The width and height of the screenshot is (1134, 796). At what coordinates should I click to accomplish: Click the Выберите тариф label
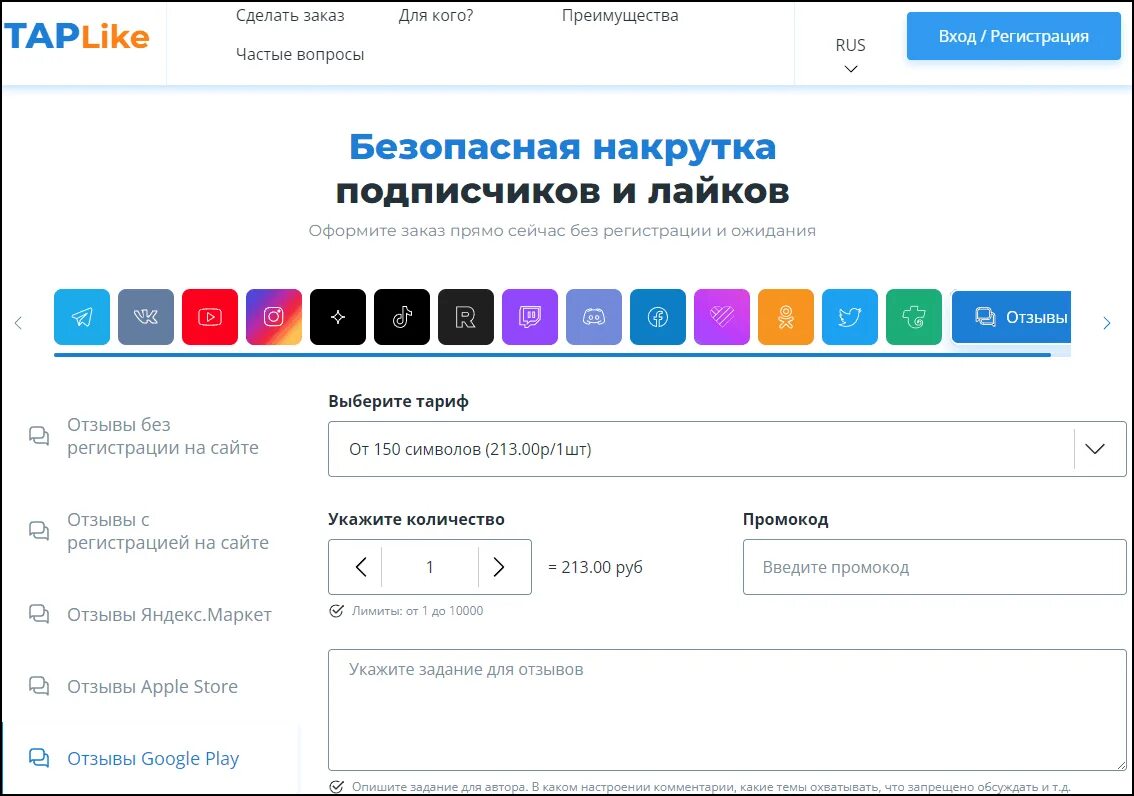(x=398, y=401)
